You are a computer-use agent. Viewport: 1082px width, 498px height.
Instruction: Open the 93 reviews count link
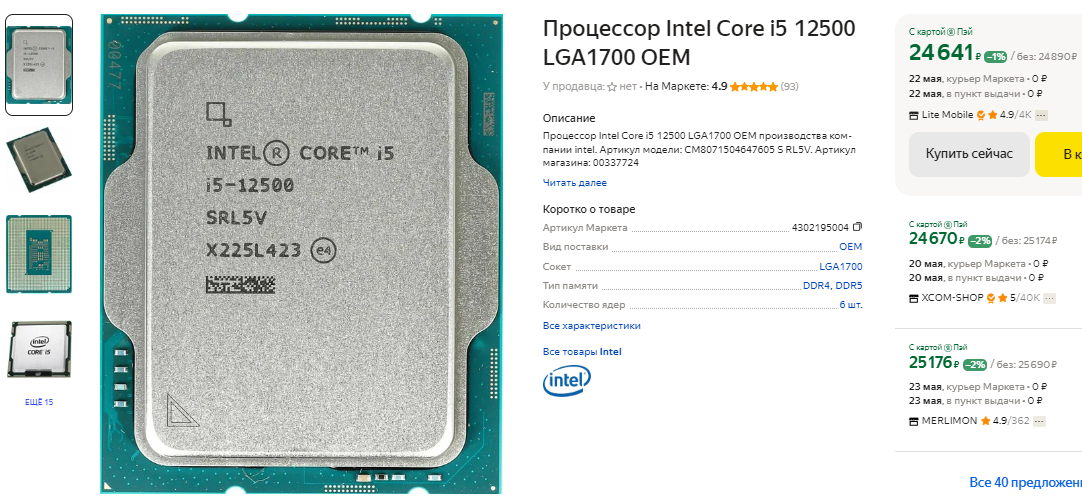(789, 87)
